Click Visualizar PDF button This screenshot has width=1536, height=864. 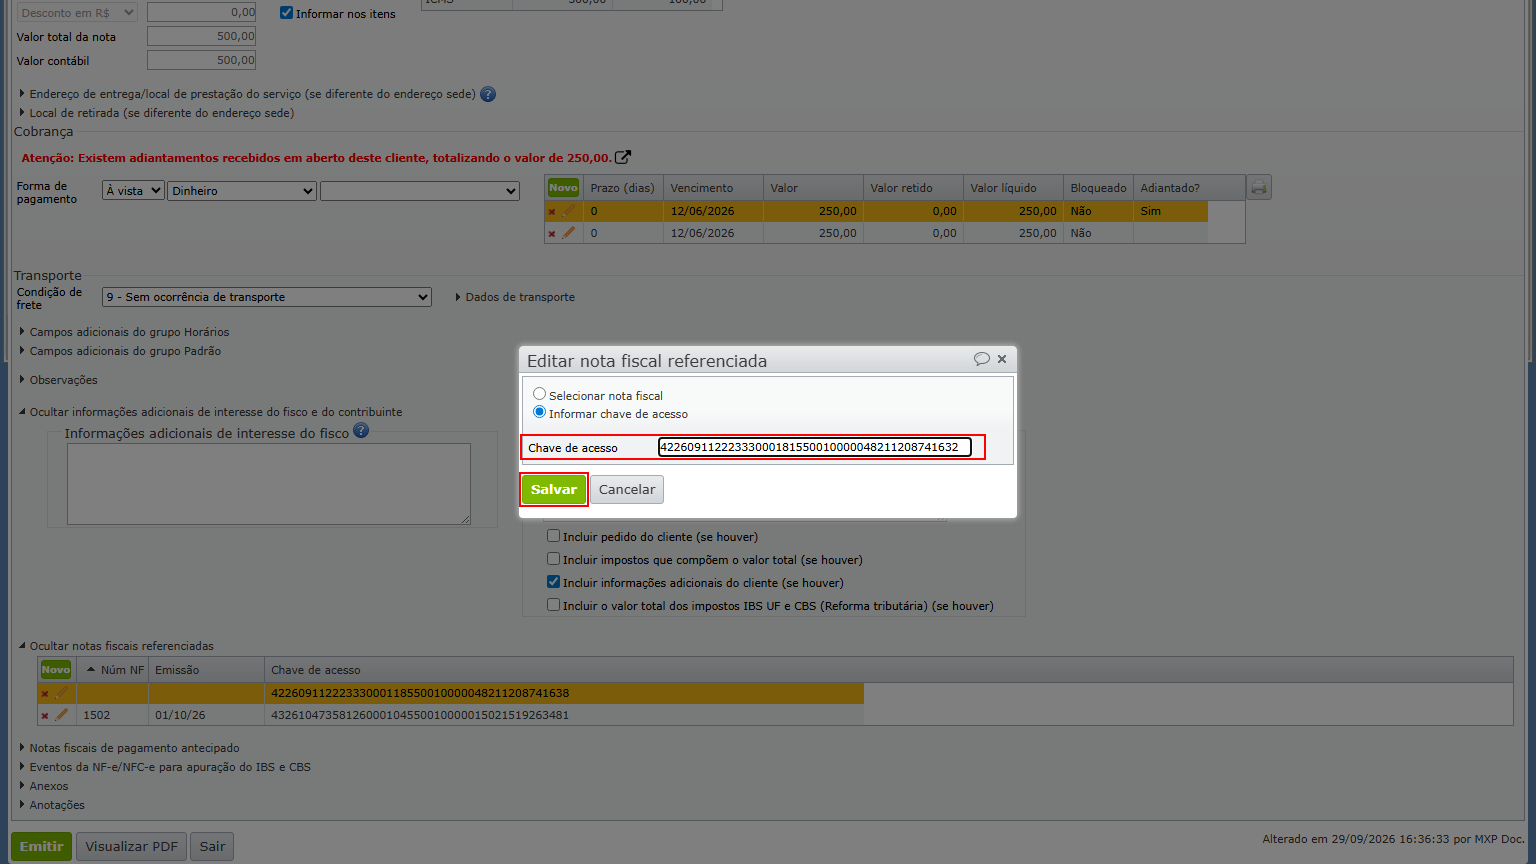point(131,846)
